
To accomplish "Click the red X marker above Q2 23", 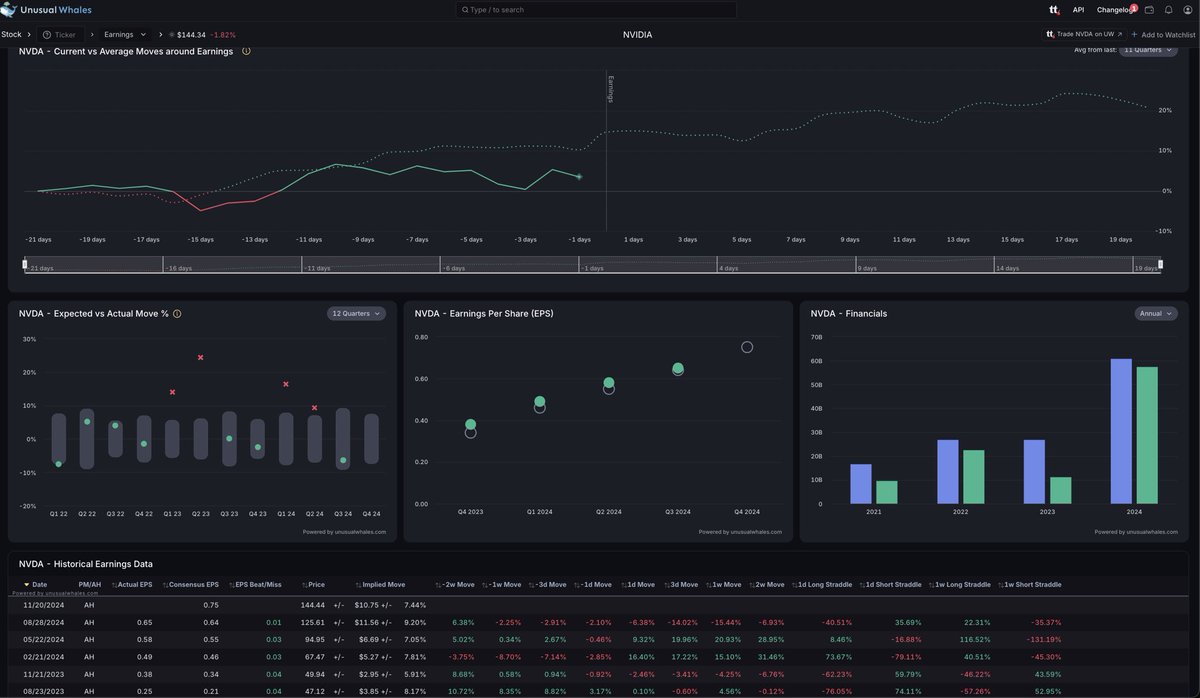I will pos(201,357).
